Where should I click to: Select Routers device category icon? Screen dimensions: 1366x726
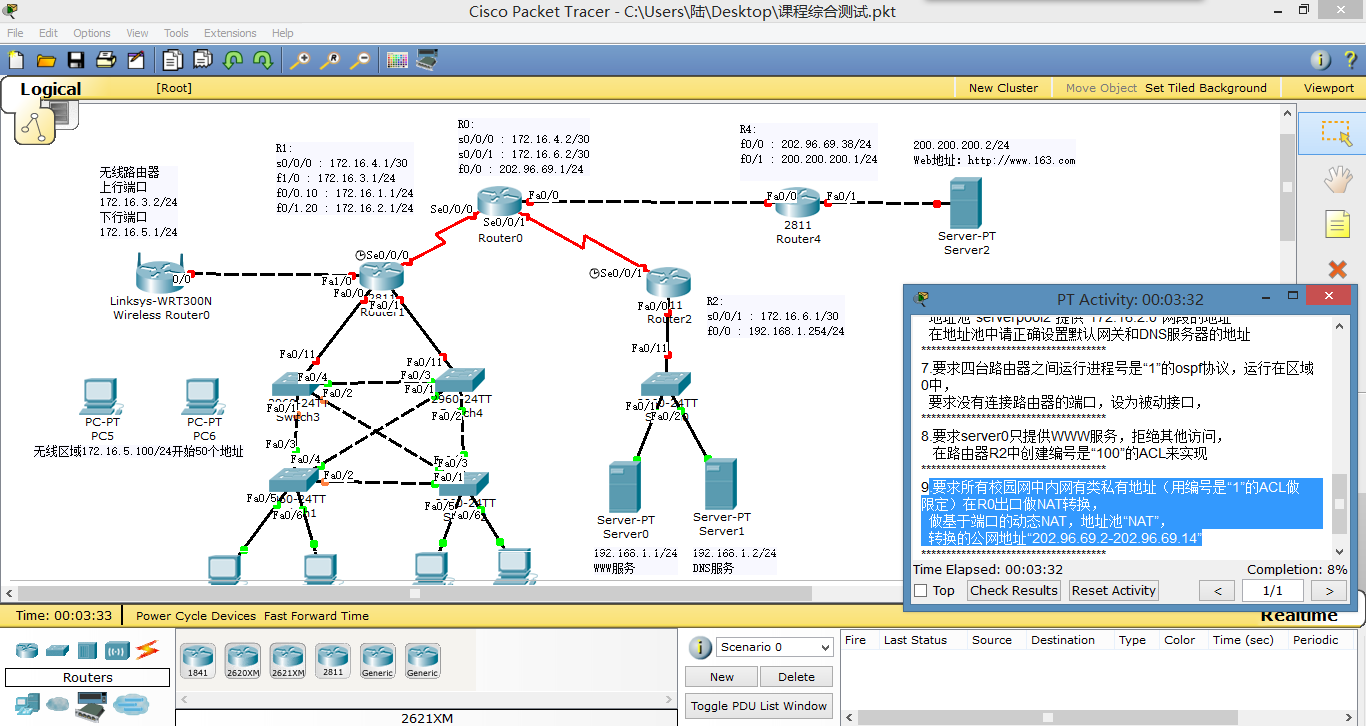pyautogui.click(x=27, y=650)
